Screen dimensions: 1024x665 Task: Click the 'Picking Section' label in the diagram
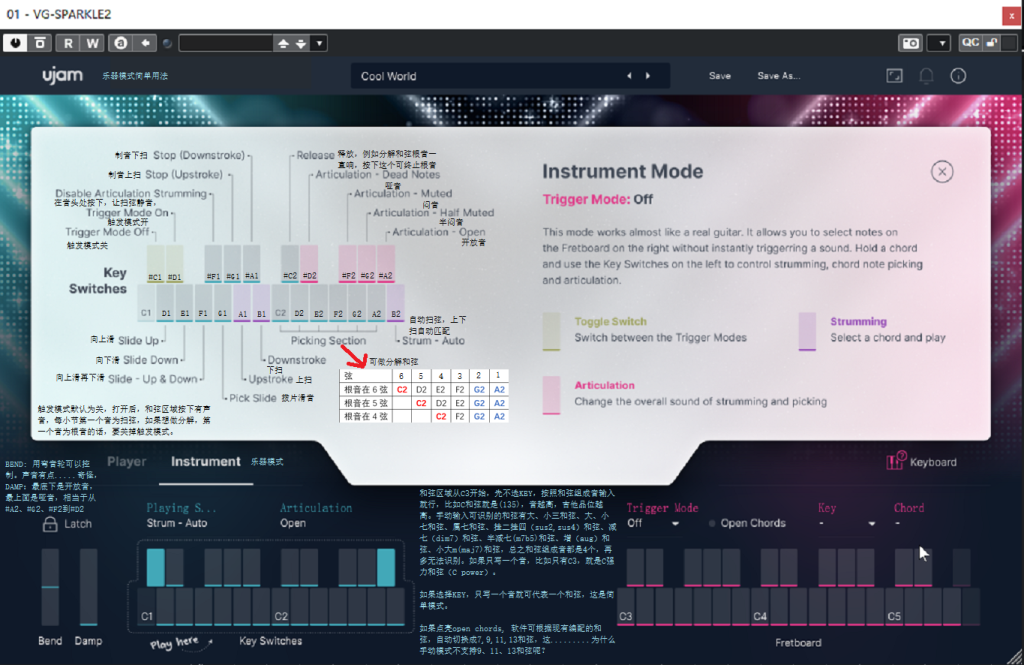point(328,340)
